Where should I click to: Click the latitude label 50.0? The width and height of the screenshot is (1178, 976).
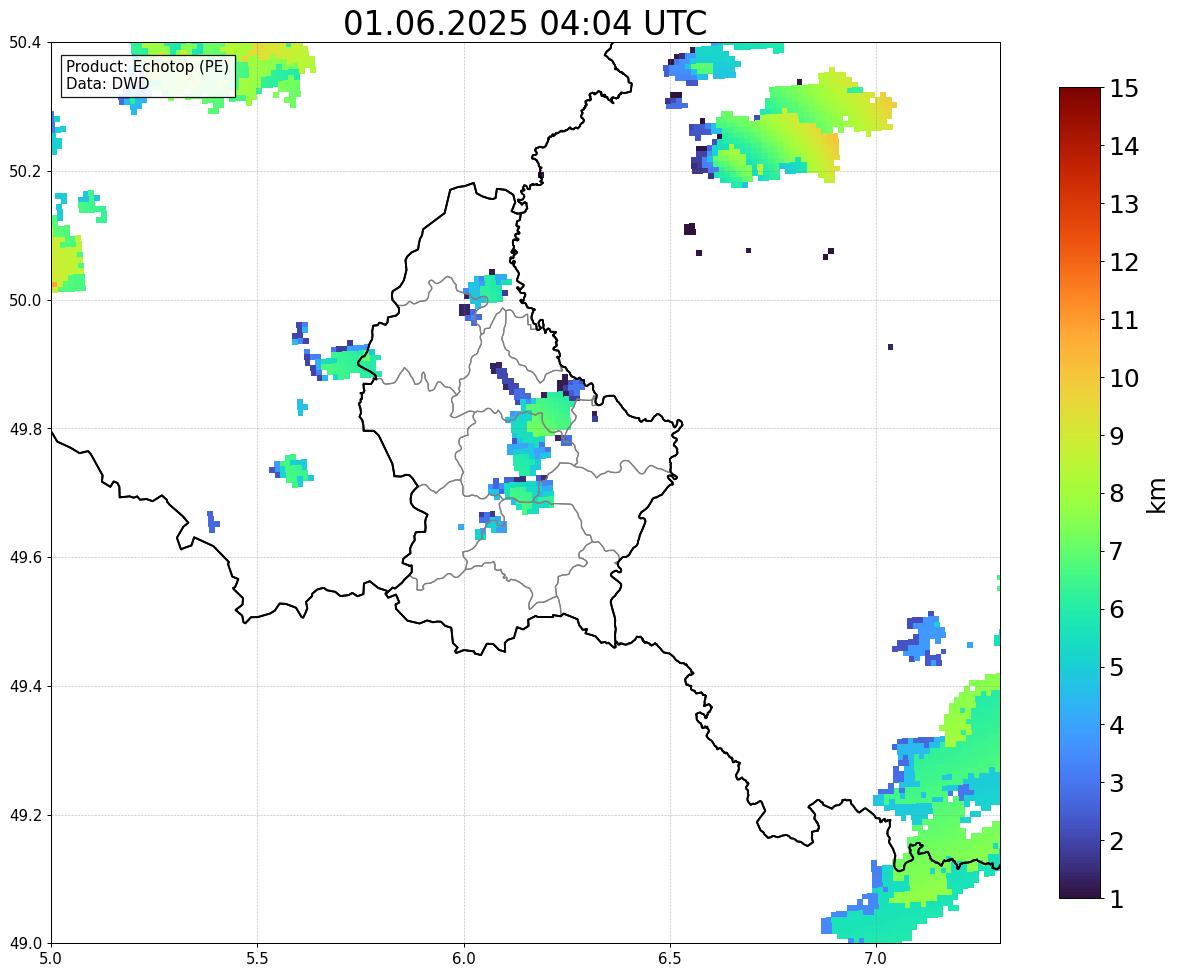pos(24,301)
